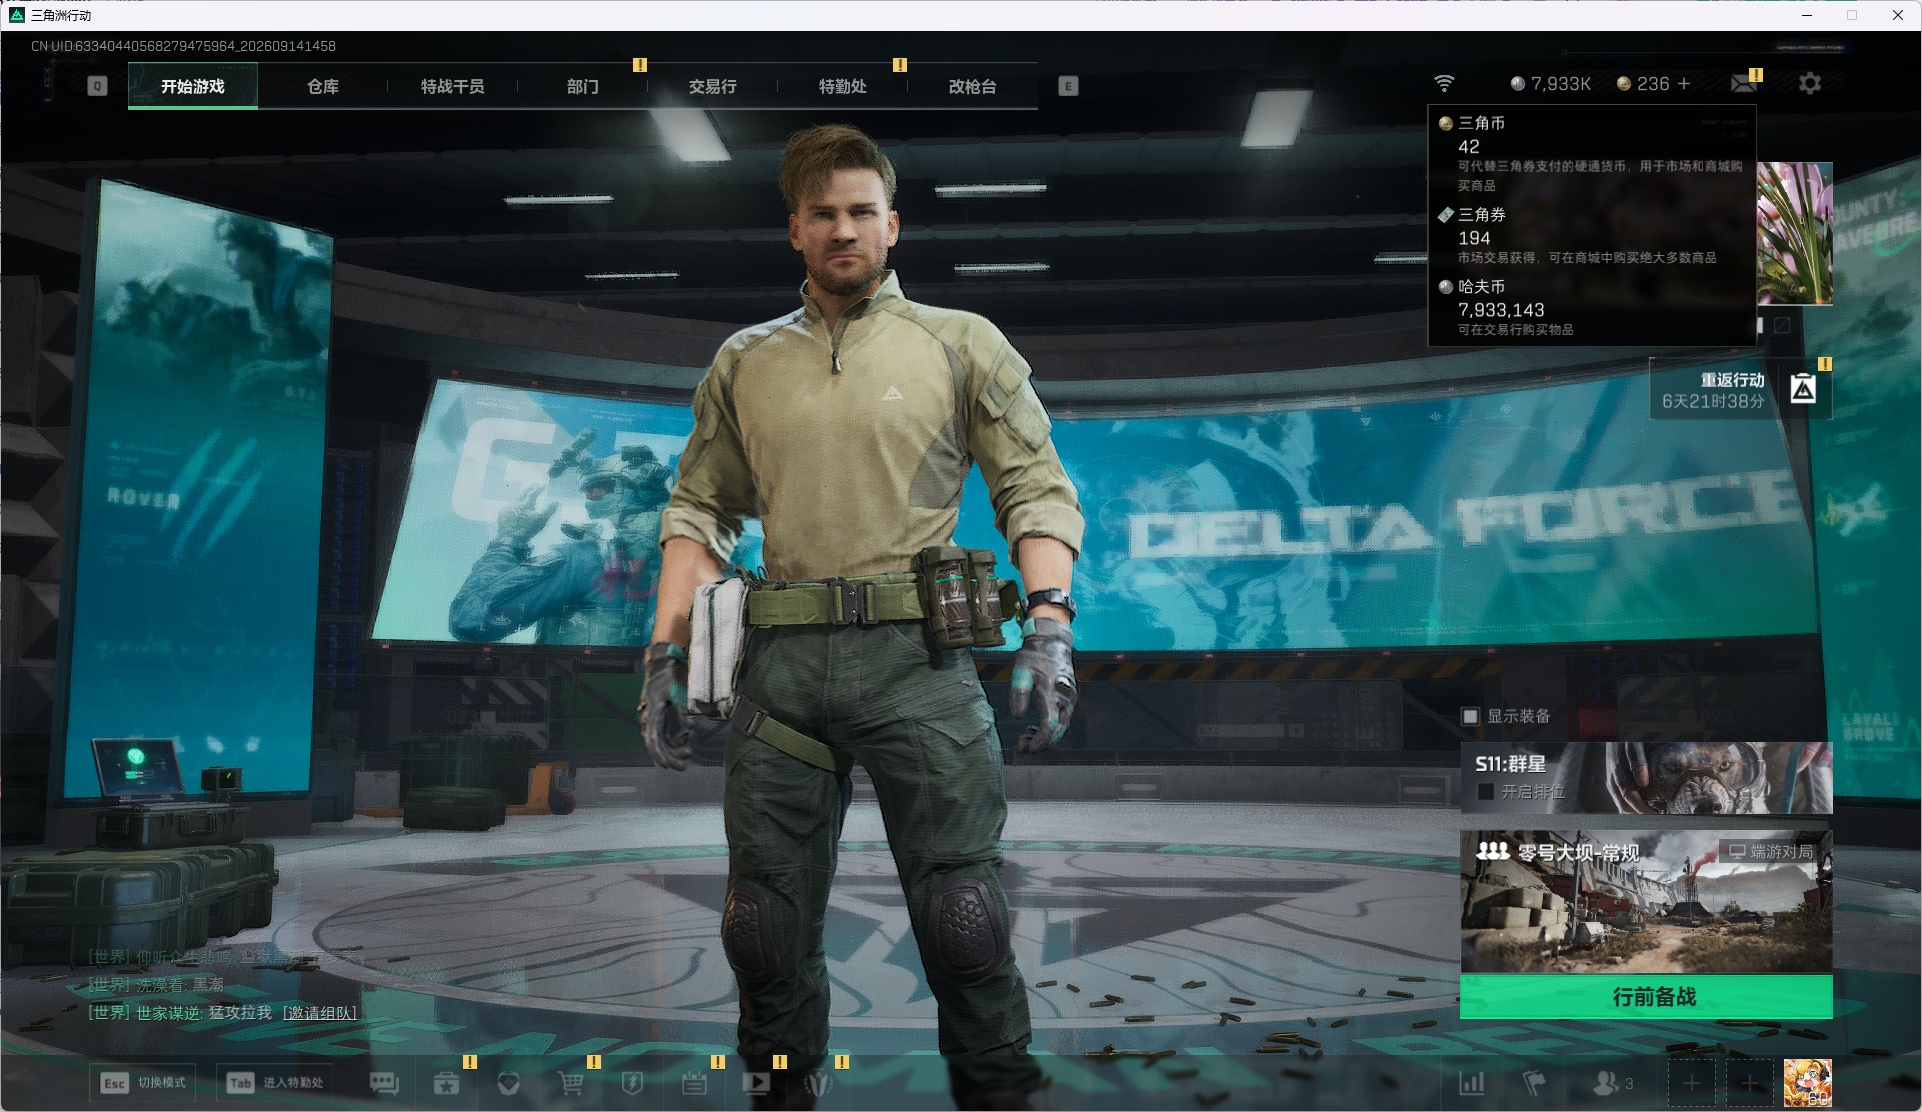Select the 零号大坝-常规 map card
Image resolution: width=1922 pixels, height=1112 pixels.
click(x=1646, y=901)
